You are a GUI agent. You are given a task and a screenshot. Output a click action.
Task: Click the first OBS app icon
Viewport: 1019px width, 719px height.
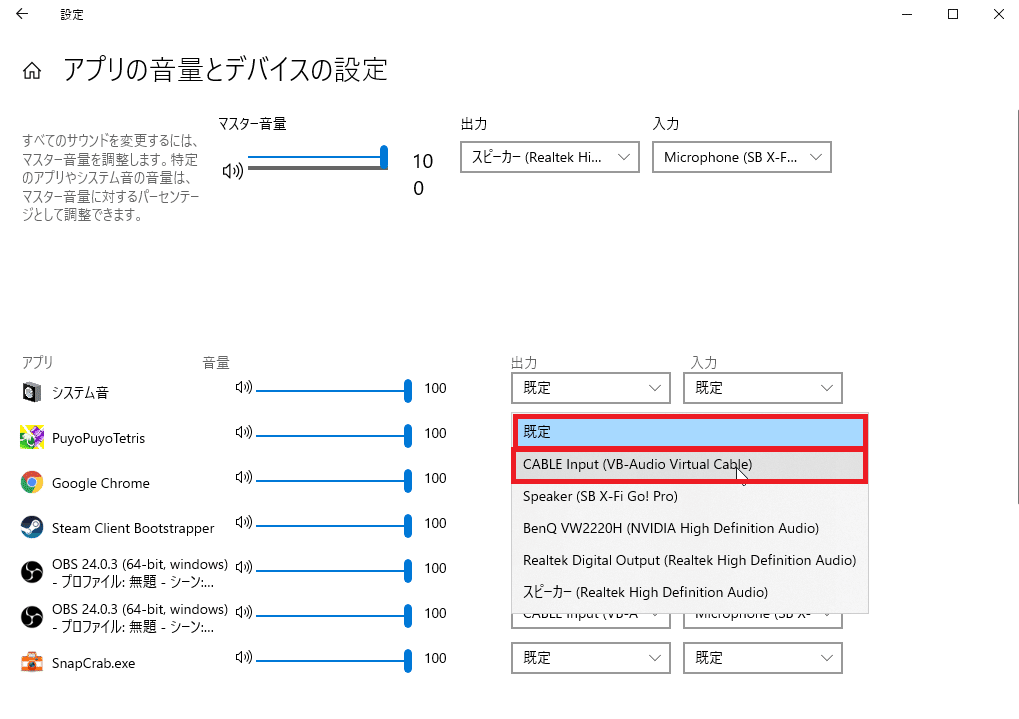pyautogui.click(x=32, y=572)
